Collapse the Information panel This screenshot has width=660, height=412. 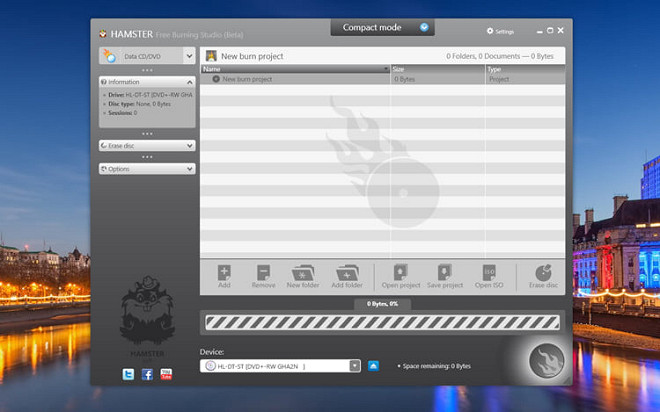click(189, 82)
